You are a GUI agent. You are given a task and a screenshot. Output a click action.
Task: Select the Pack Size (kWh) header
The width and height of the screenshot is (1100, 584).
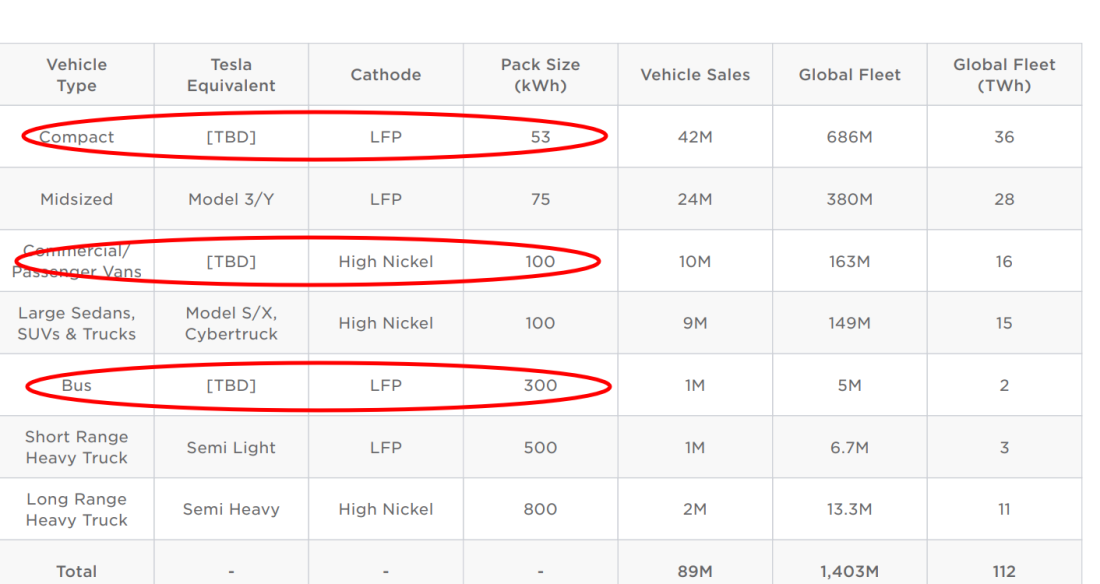[x=540, y=75]
